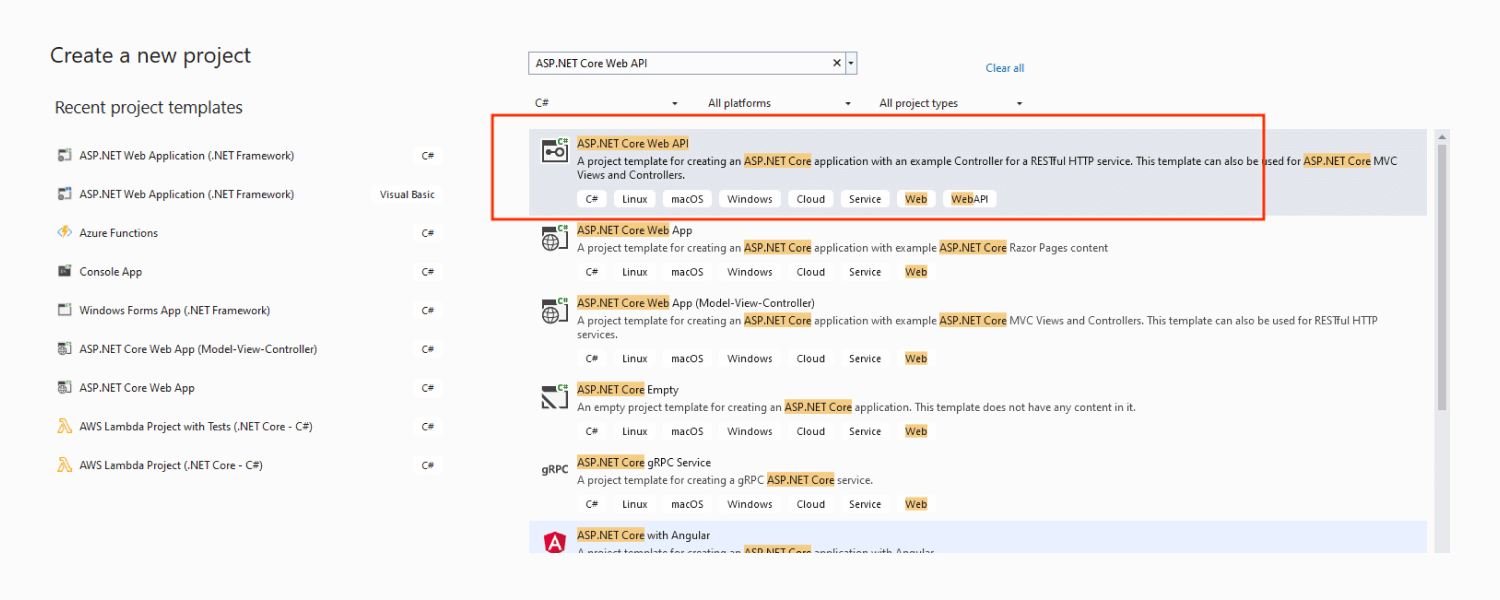
Task: Open the search history dropdown arrow
Action: tap(851, 62)
